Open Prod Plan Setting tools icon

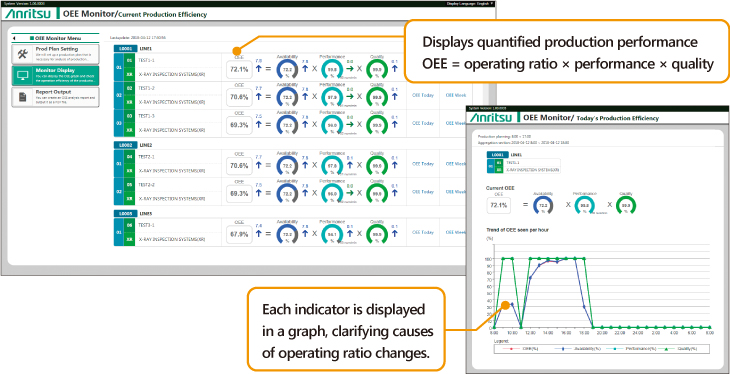point(22,54)
